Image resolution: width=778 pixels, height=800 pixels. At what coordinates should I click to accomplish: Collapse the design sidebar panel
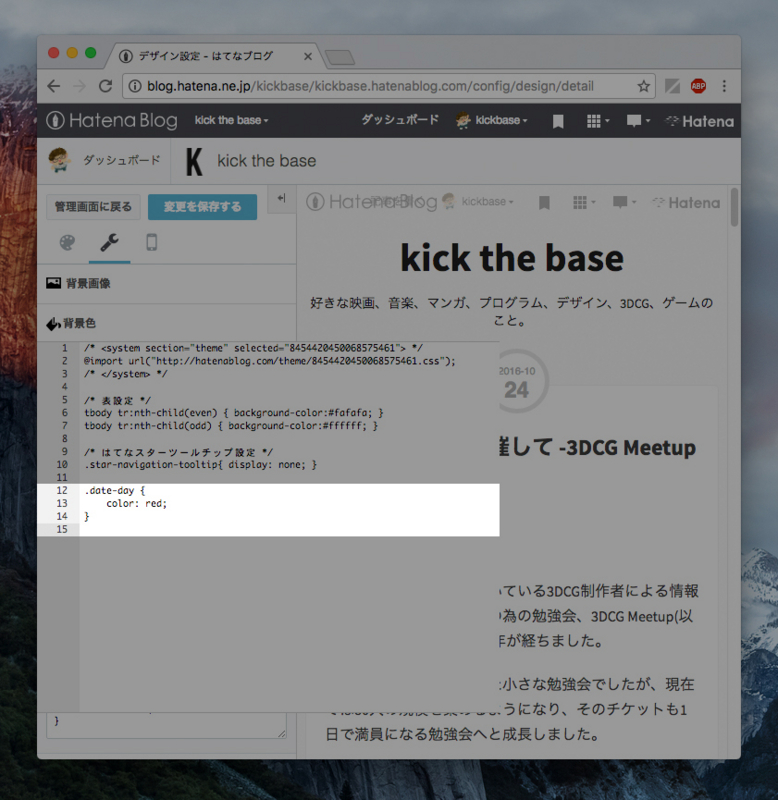pos(282,198)
